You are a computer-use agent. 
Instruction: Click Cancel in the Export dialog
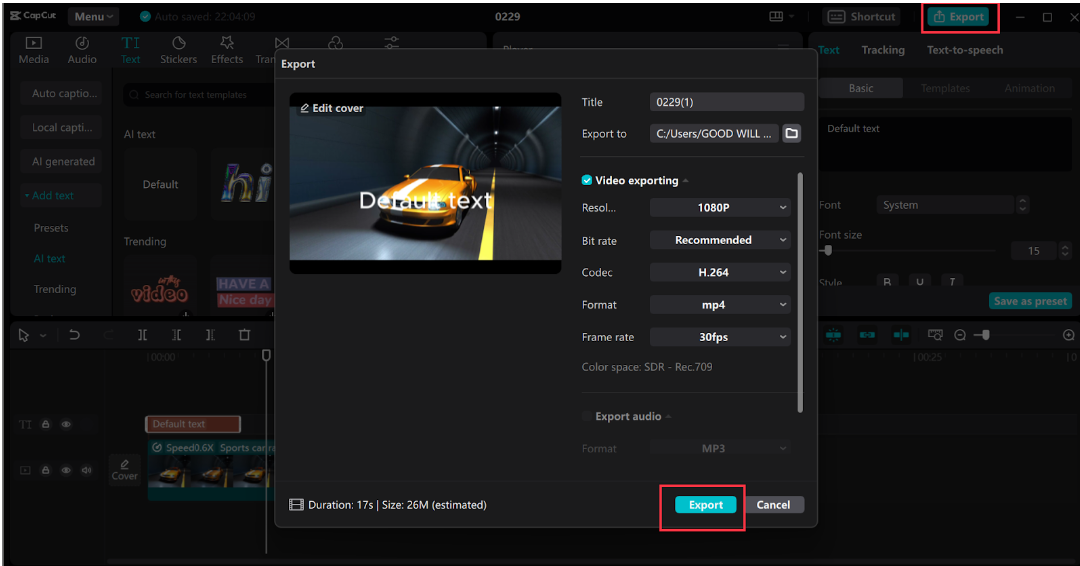pyautogui.click(x=773, y=505)
